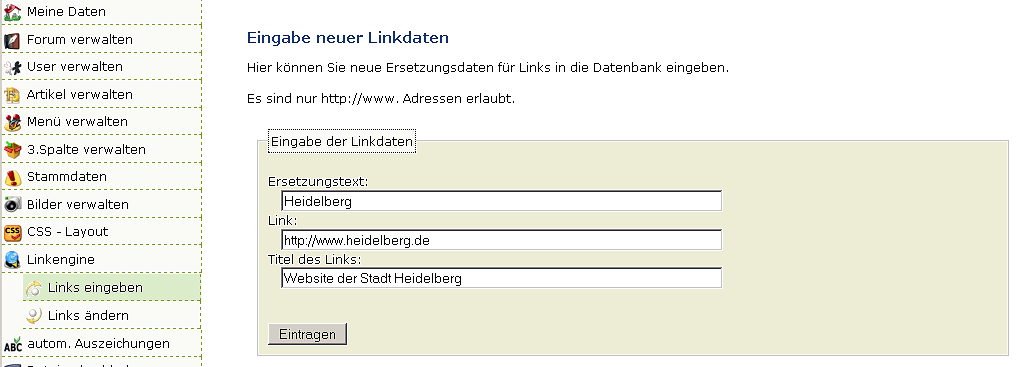Click the Stammdaten exclamation icon

(12, 177)
